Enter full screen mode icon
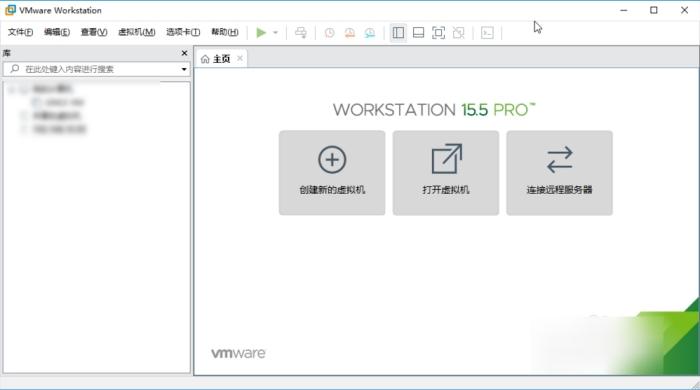The width and height of the screenshot is (700, 390). tap(438, 33)
